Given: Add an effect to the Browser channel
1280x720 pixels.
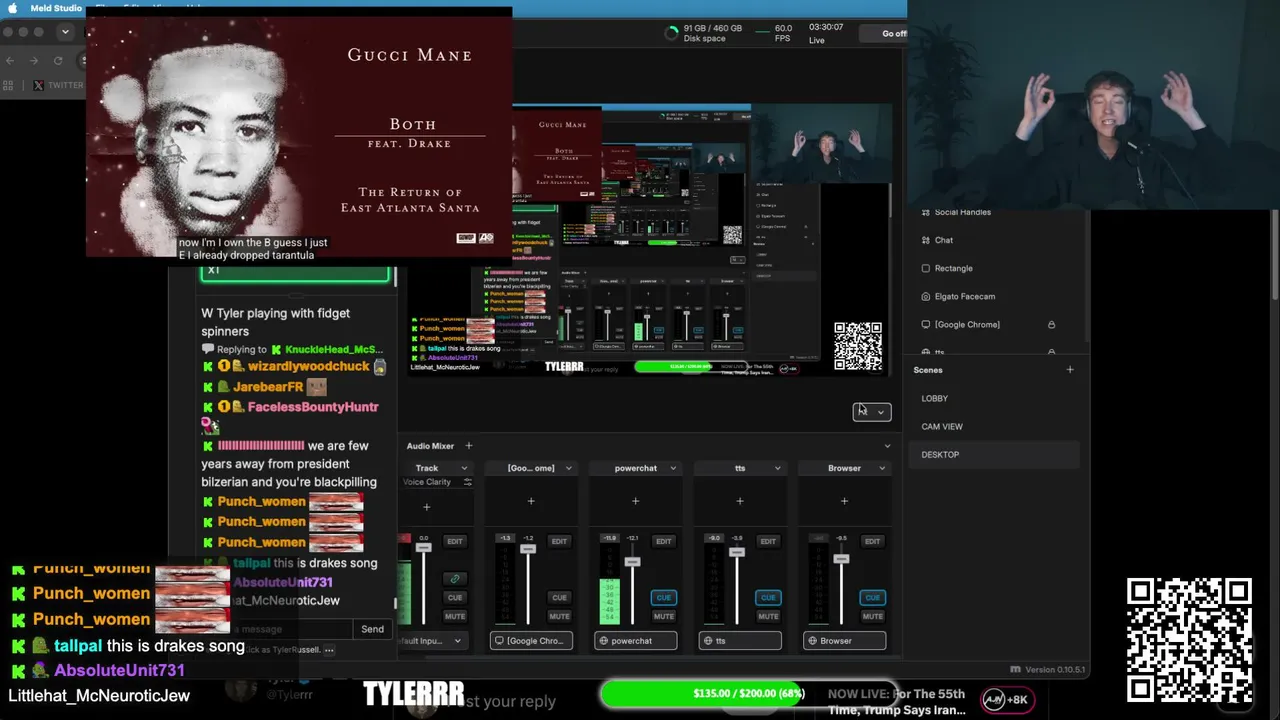Looking at the screenshot, I should tap(844, 501).
